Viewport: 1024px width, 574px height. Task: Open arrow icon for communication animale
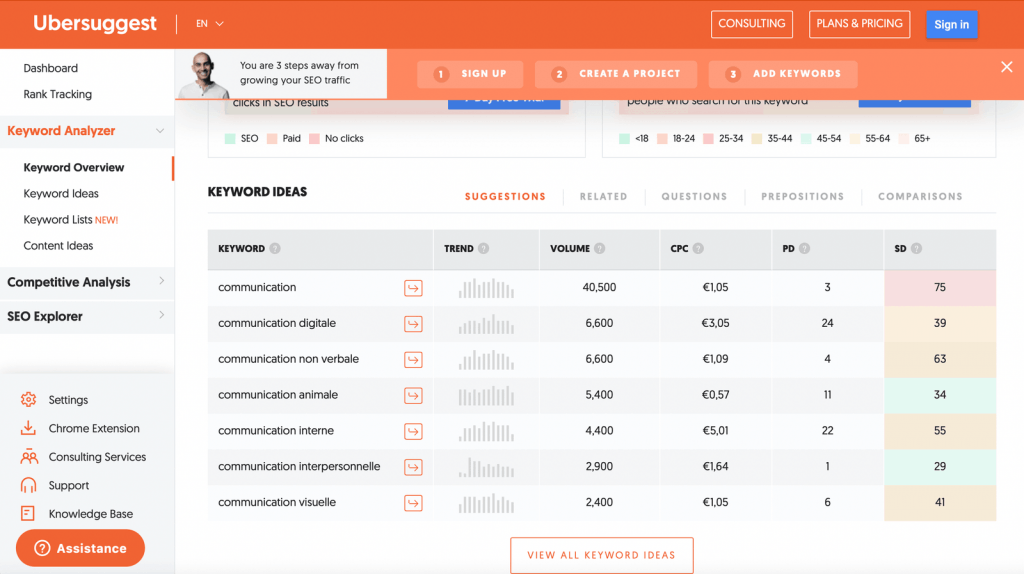[x=413, y=396]
